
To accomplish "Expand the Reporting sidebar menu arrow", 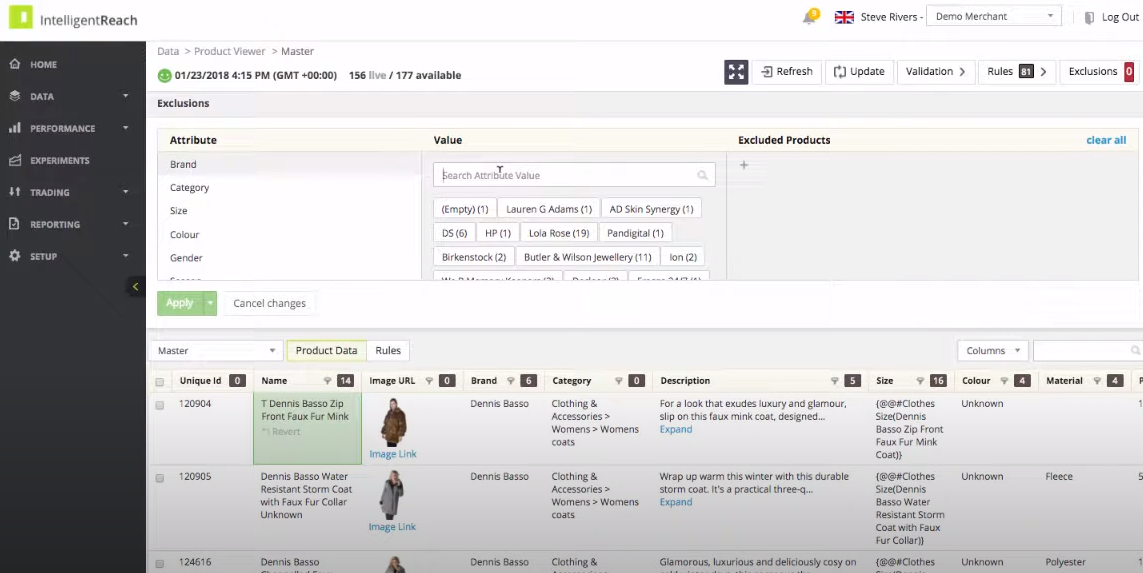I will 125,225.
